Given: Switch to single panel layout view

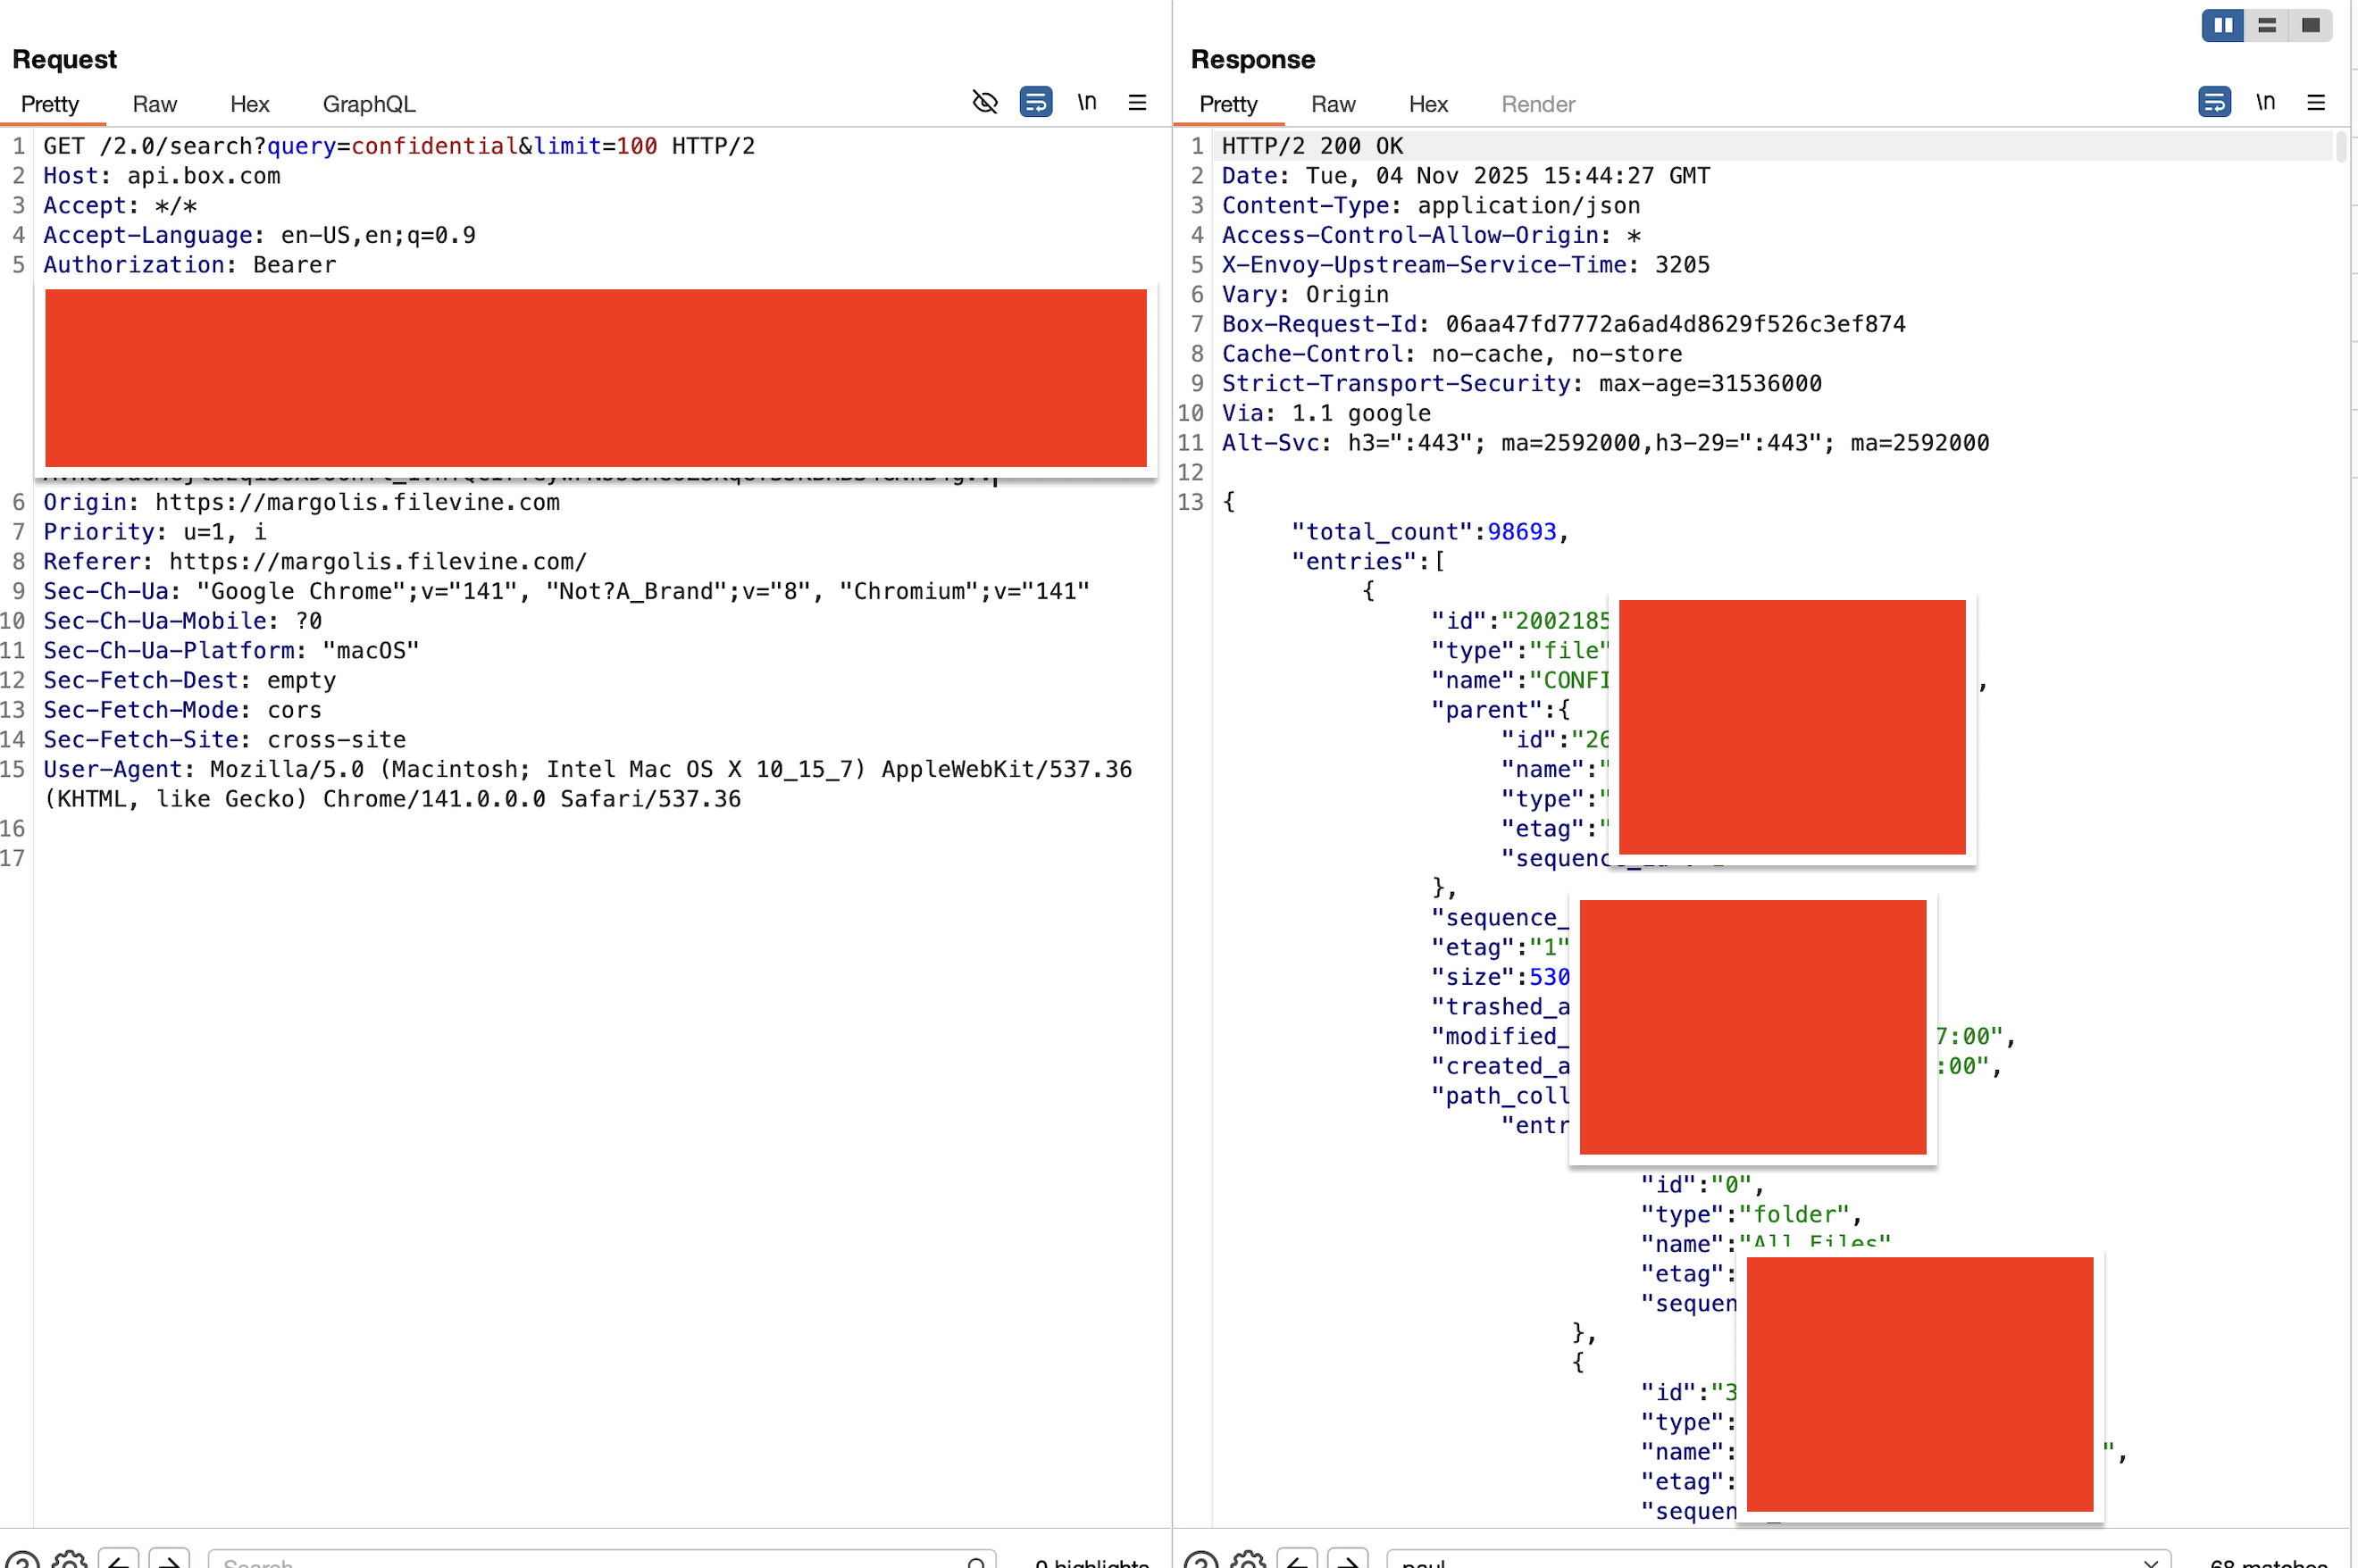Looking at the screenshot, I should click(x=2311, y=25).
